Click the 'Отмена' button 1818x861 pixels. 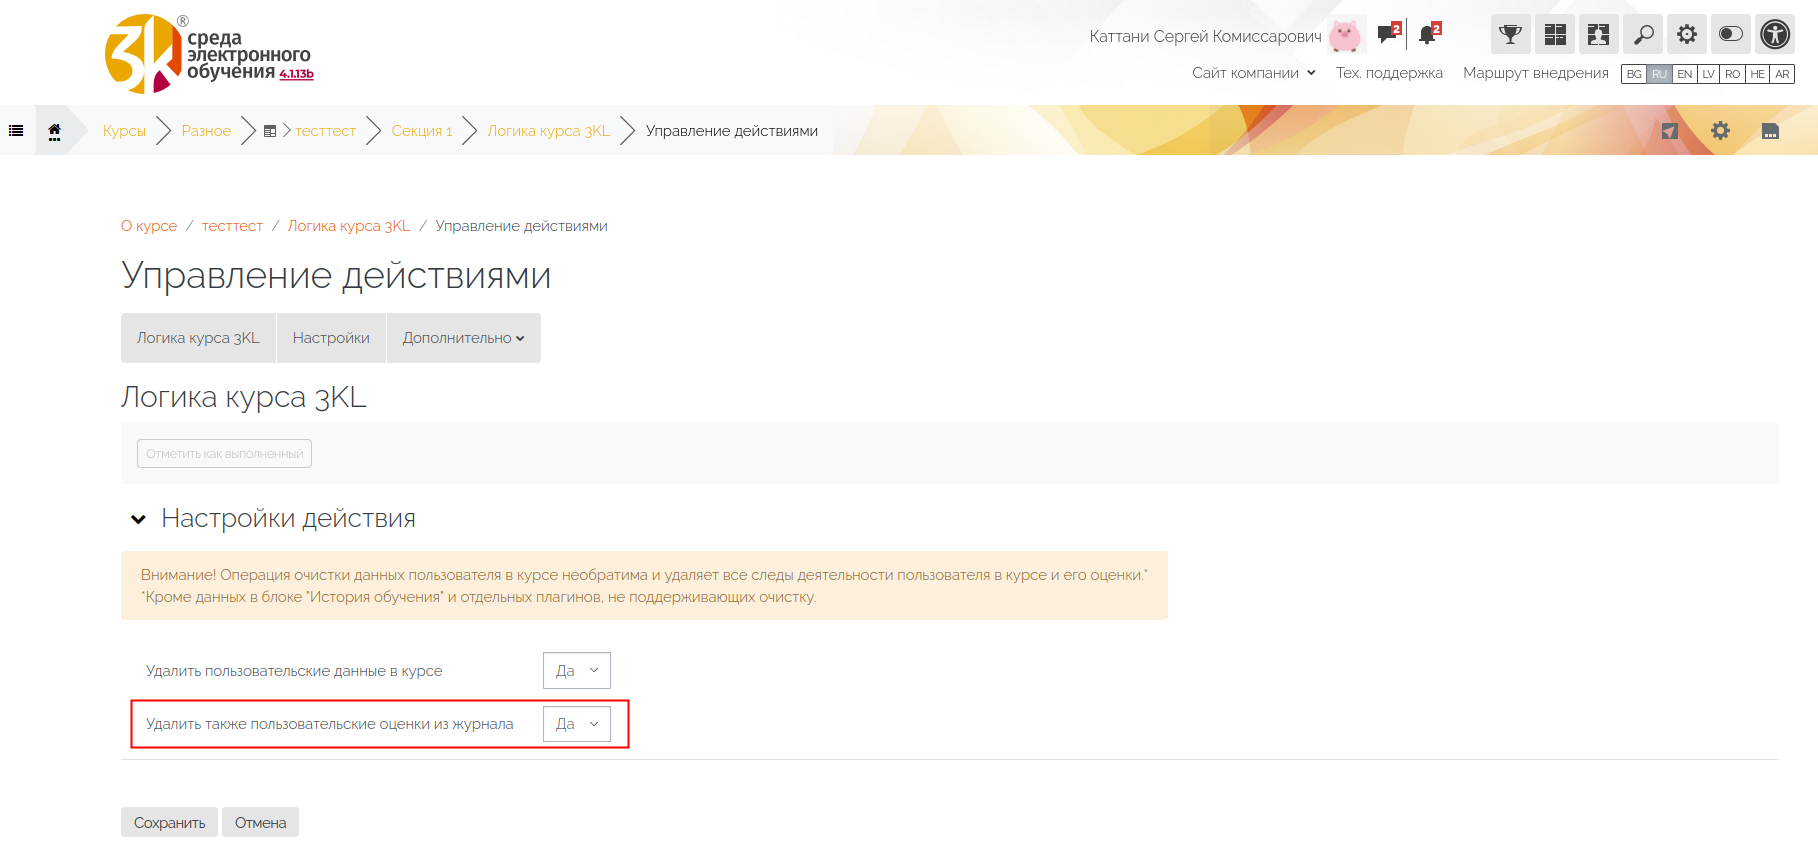[260, 823]
